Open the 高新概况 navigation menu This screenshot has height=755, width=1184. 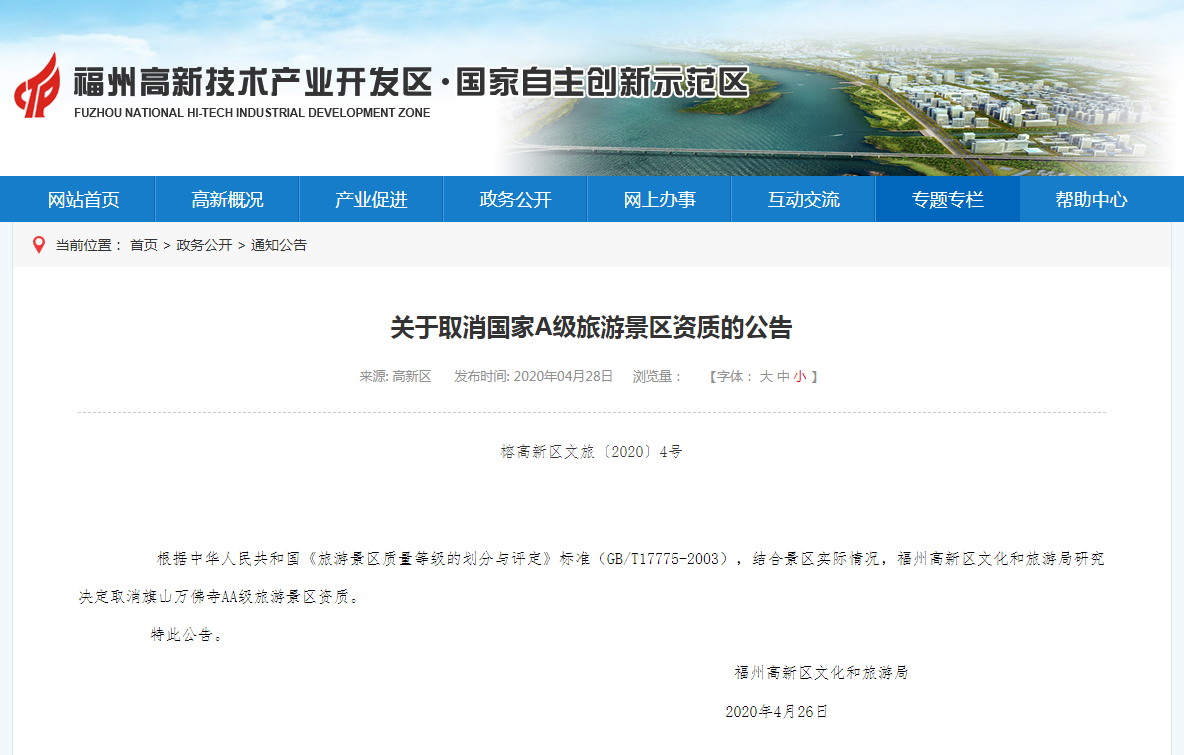228,199
